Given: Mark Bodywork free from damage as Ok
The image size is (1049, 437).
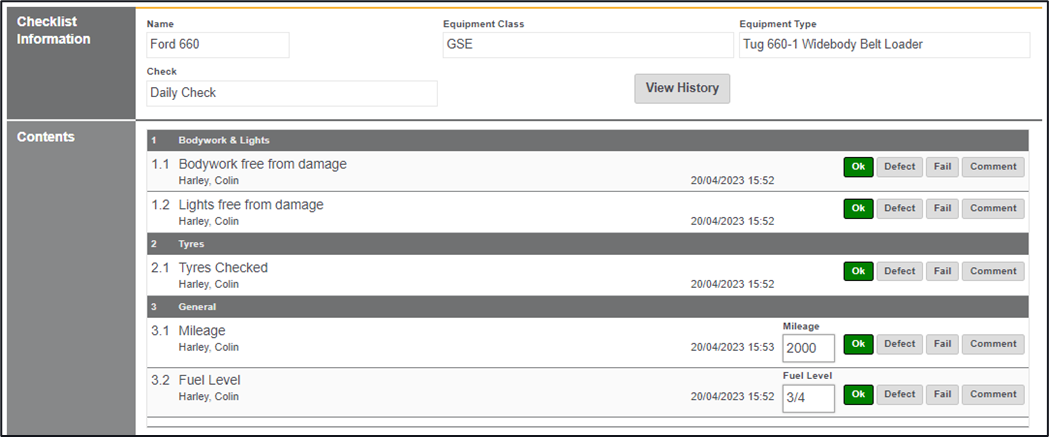Looking at the screenshot, I should (x=857, y=167).
